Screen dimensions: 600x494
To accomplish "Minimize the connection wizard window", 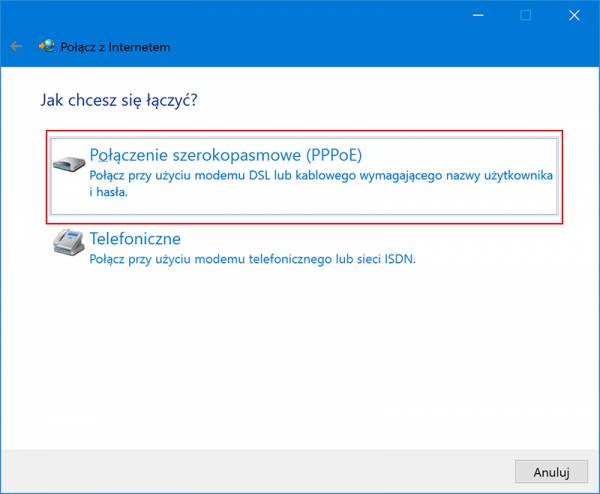I will click(478, 15).
